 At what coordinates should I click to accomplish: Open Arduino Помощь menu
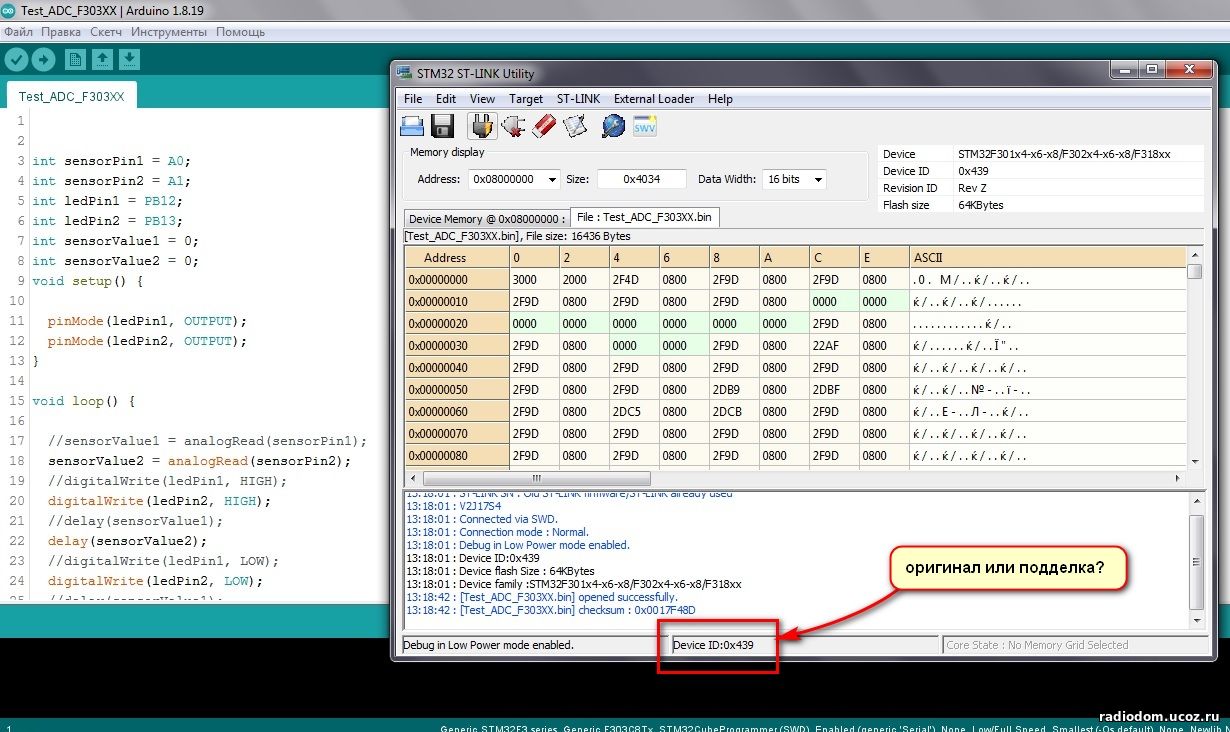click(241, 32)
